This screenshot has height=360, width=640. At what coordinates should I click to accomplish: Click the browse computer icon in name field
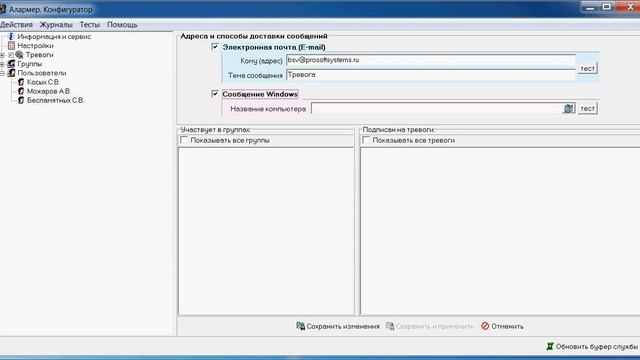click(x=569, y=109)
